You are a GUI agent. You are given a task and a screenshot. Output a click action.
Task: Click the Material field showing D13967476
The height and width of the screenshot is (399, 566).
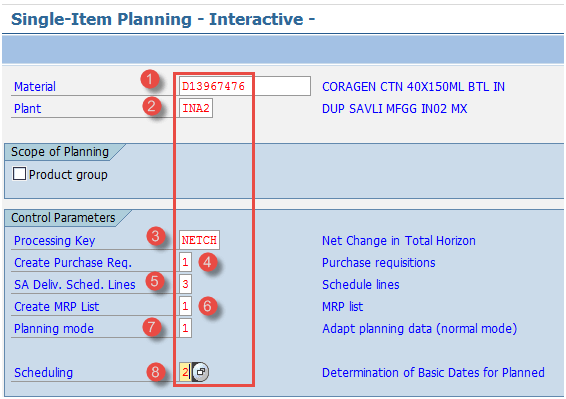(x=245, y=86)
